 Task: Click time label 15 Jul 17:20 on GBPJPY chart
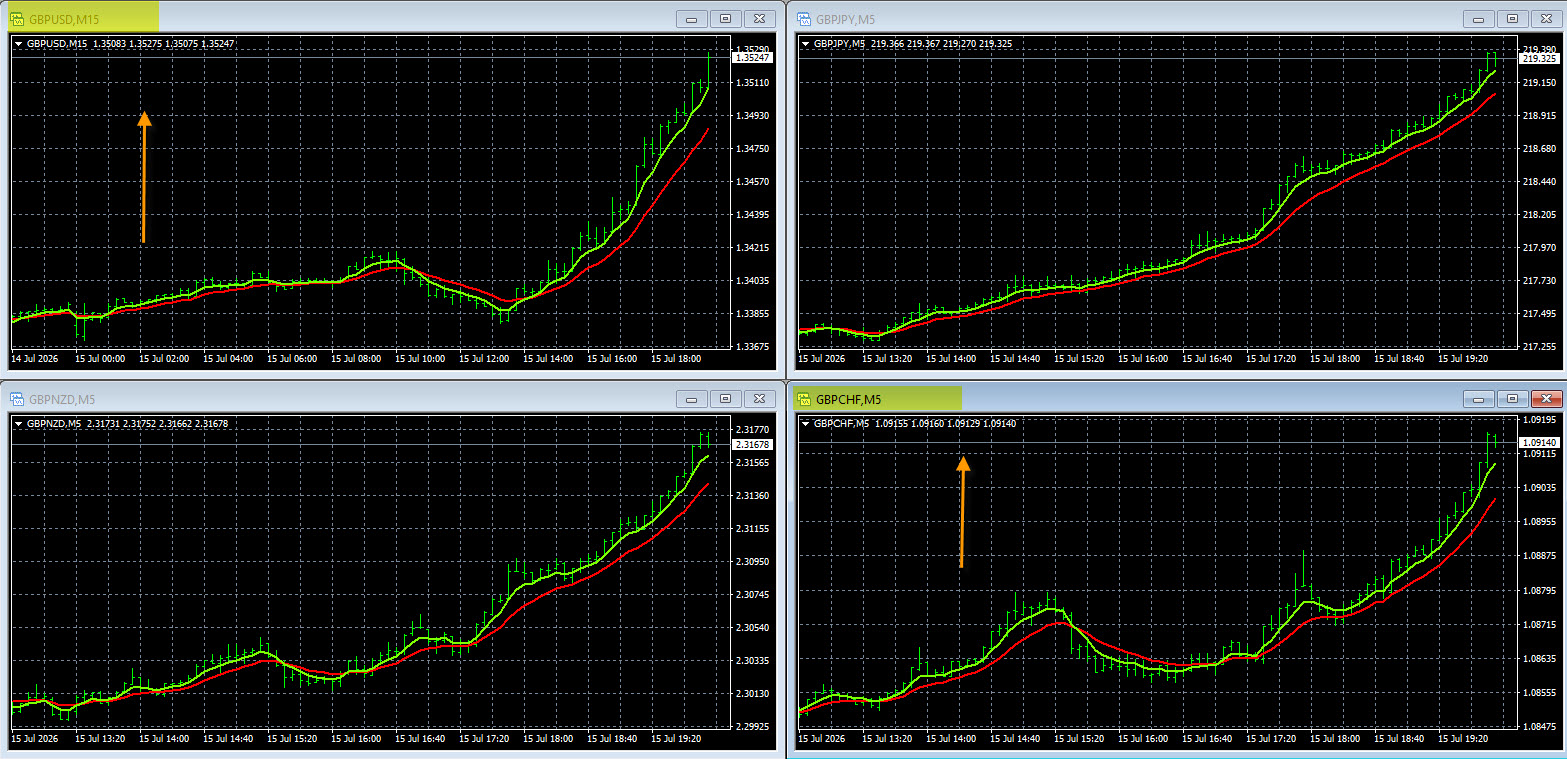coord(1272,358)
